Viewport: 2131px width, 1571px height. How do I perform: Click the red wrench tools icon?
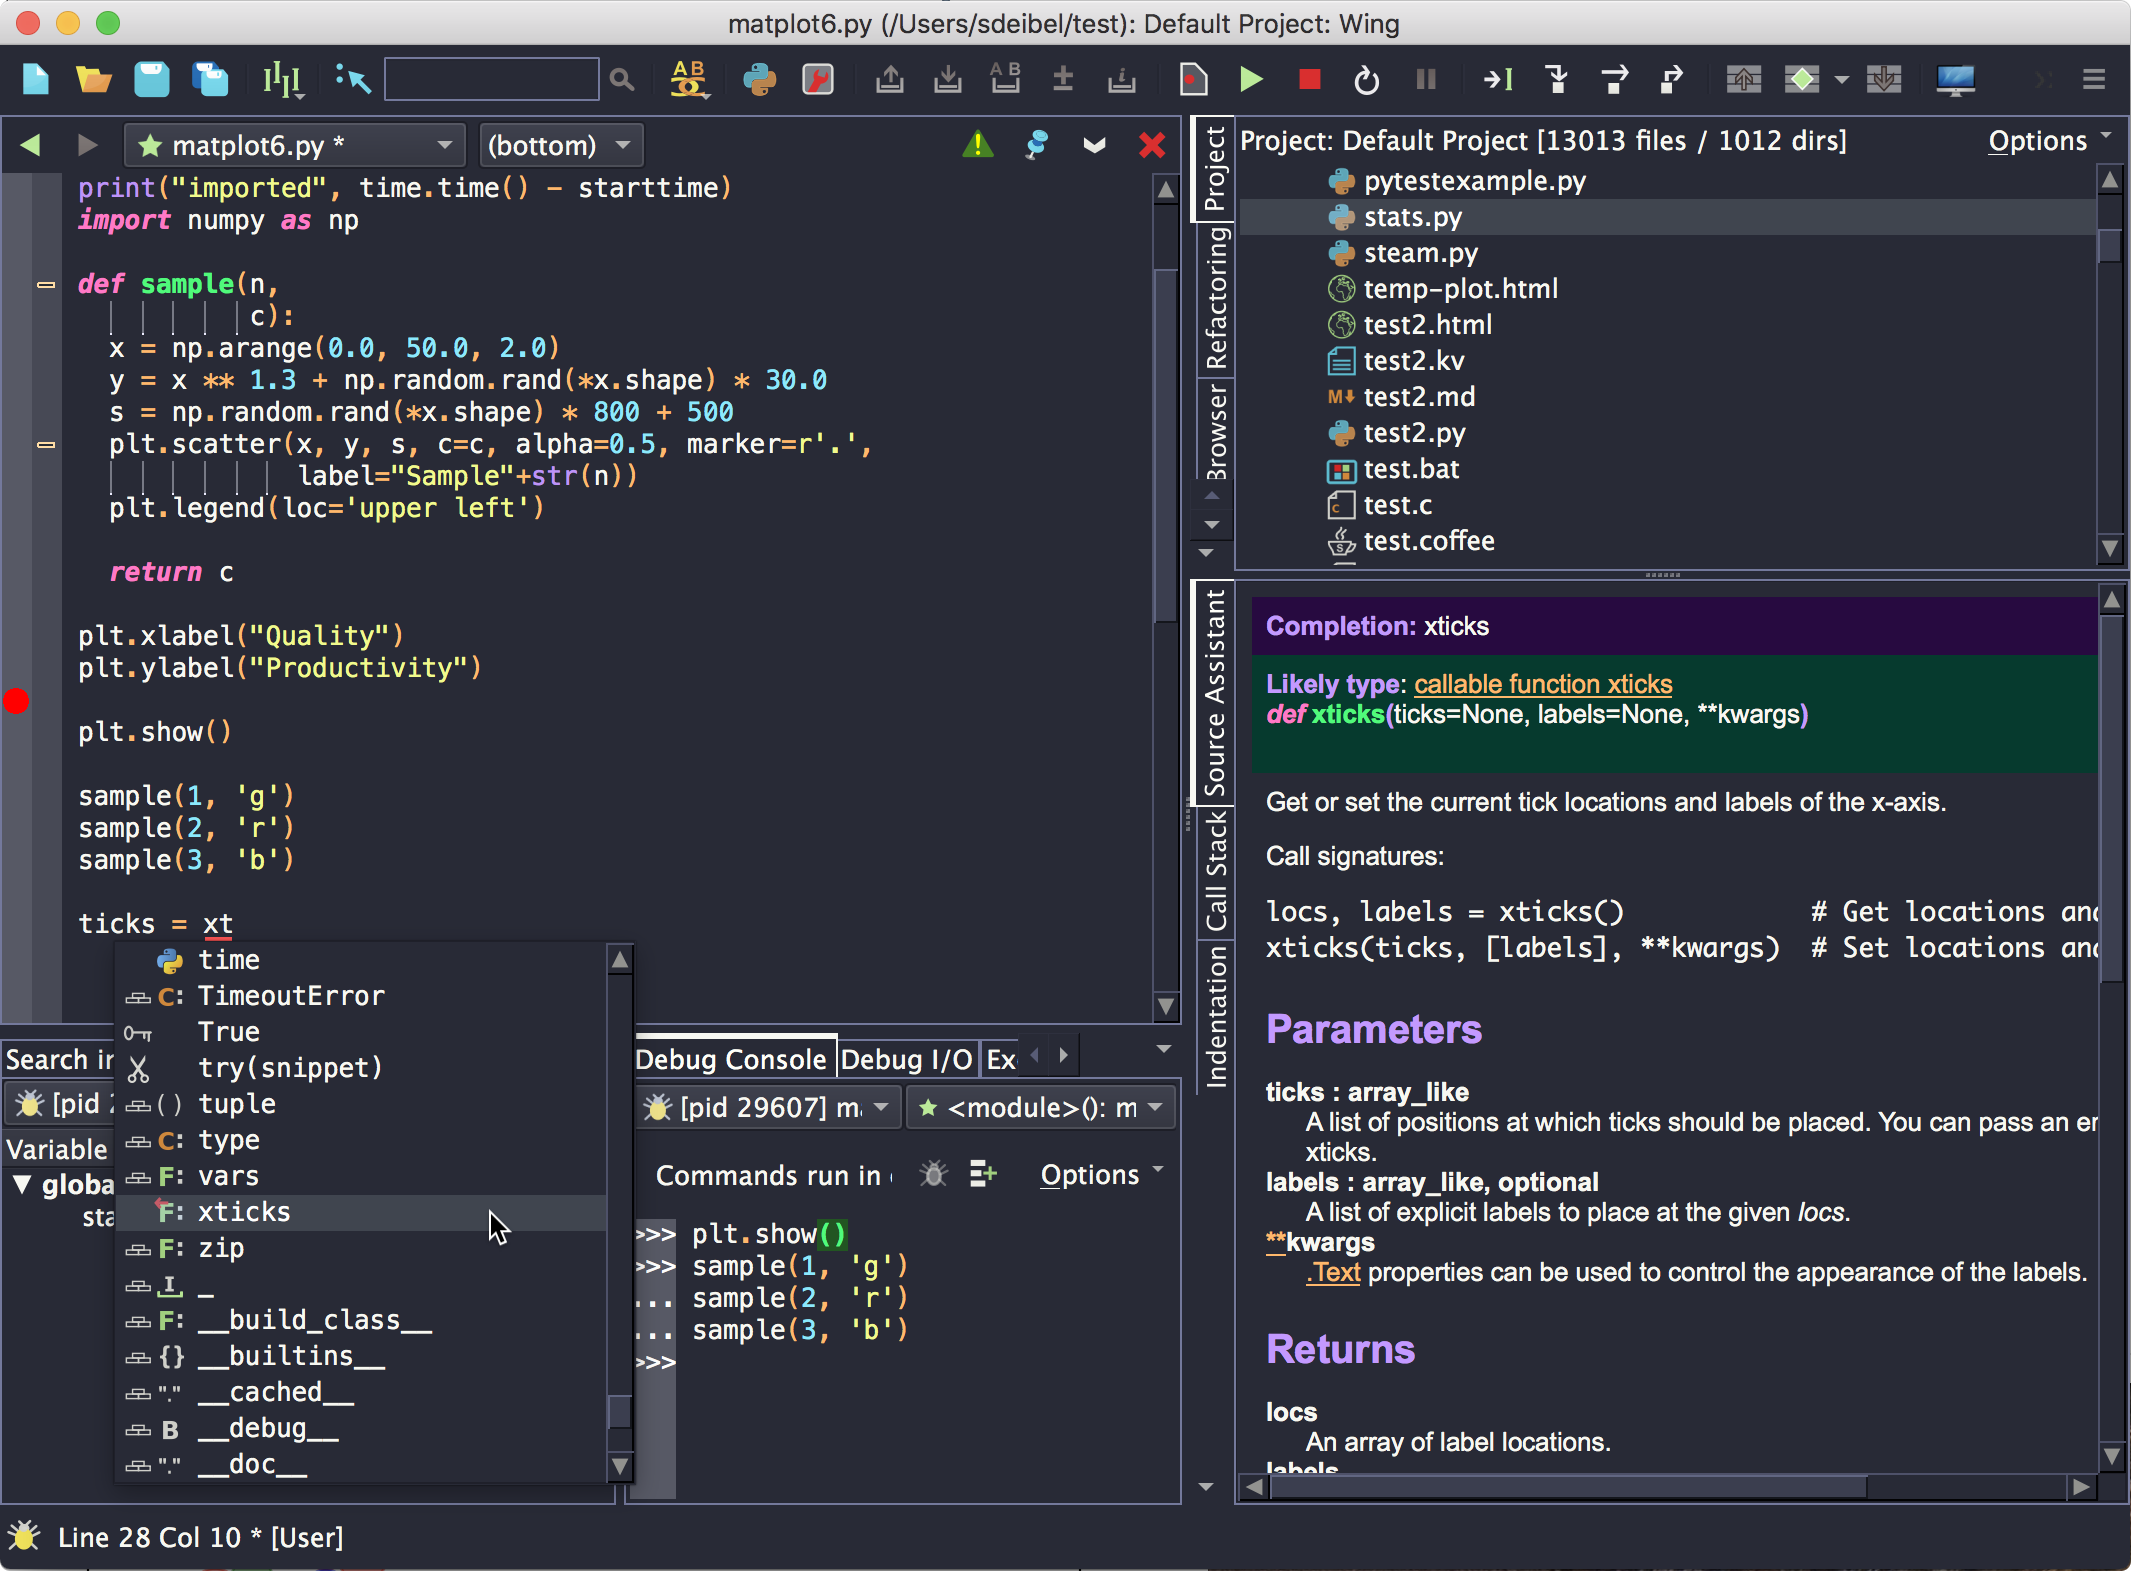[818, 79]
